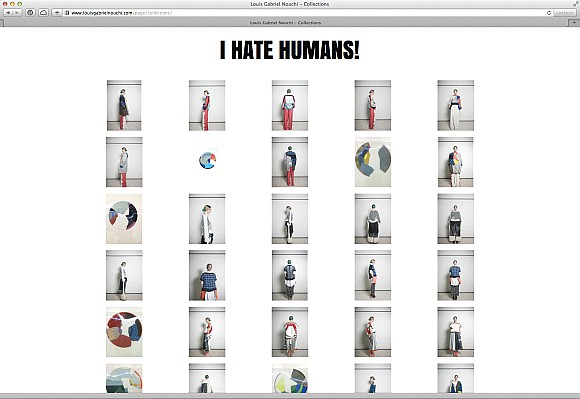Select the Louis Gabriel Nouchi – Collections tab
The width and height of the screenshot is (580, 399).
[x=286, y=23]
